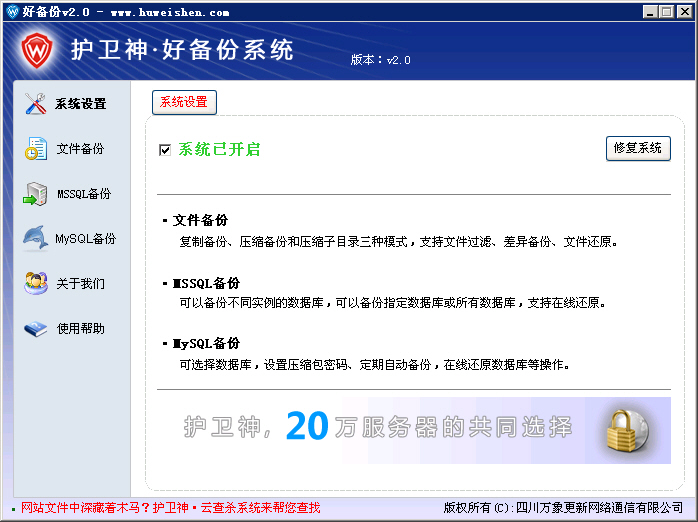Click the MySQL备份 bold heading

point(207,343)
